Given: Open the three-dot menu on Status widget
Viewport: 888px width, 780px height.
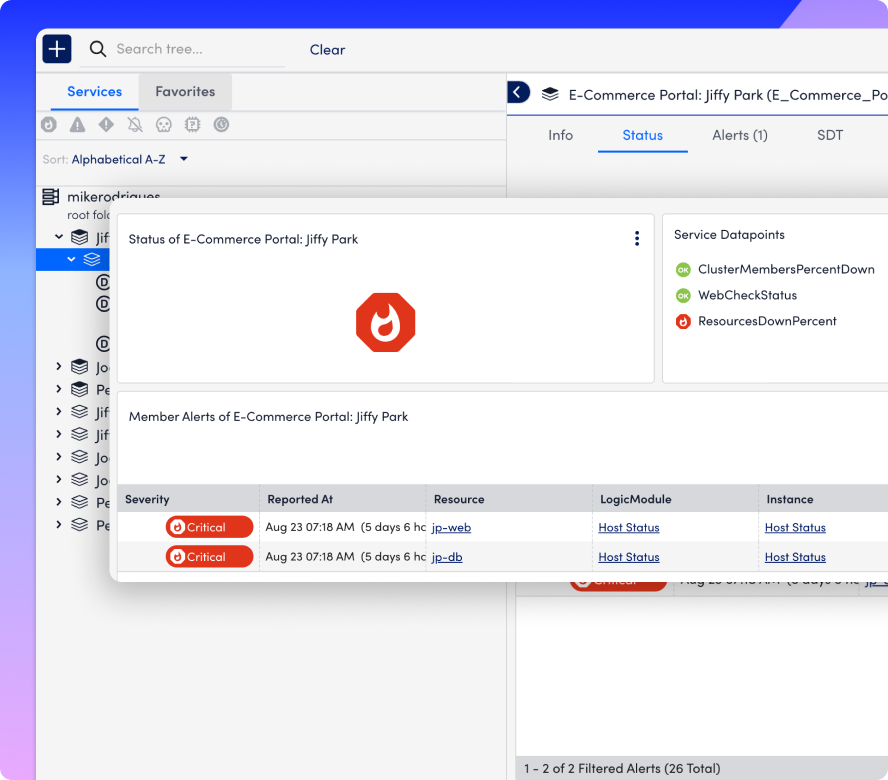Looking at the screenshot, I should tap(637, 238).
